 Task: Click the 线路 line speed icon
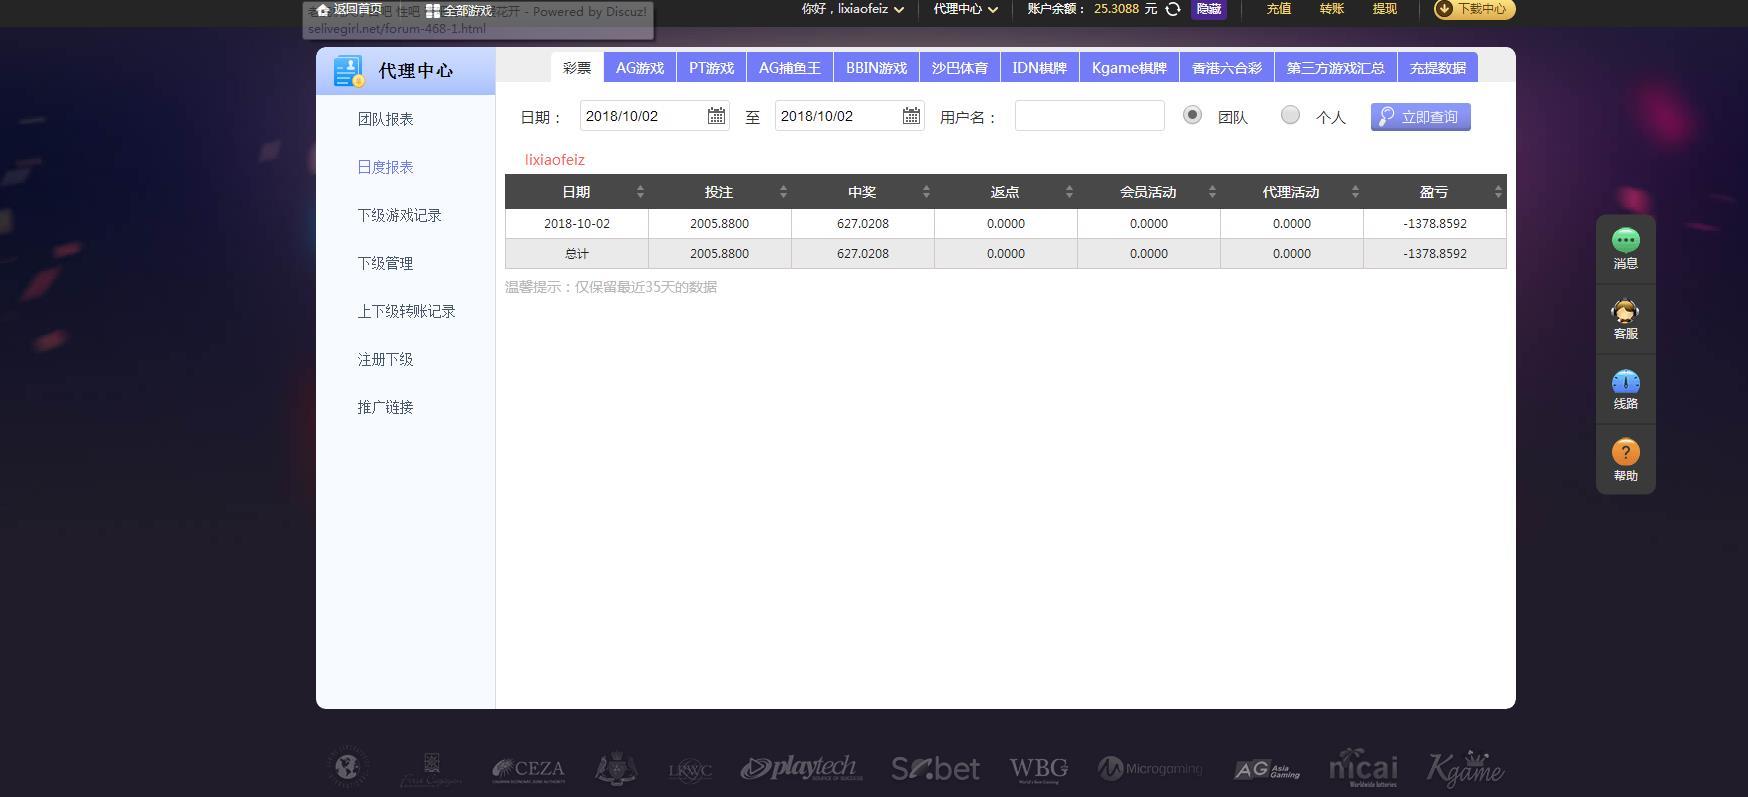1626,382
